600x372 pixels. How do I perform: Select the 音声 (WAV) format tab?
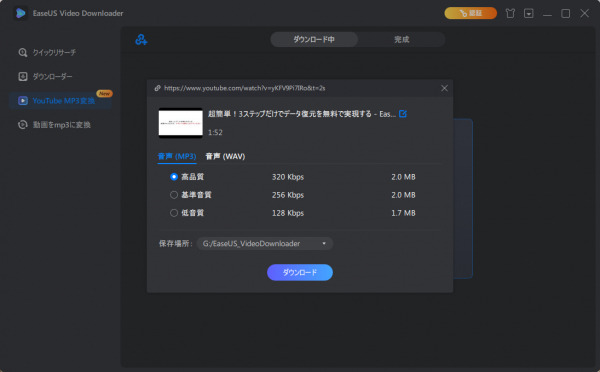click(x=225, y=157)
